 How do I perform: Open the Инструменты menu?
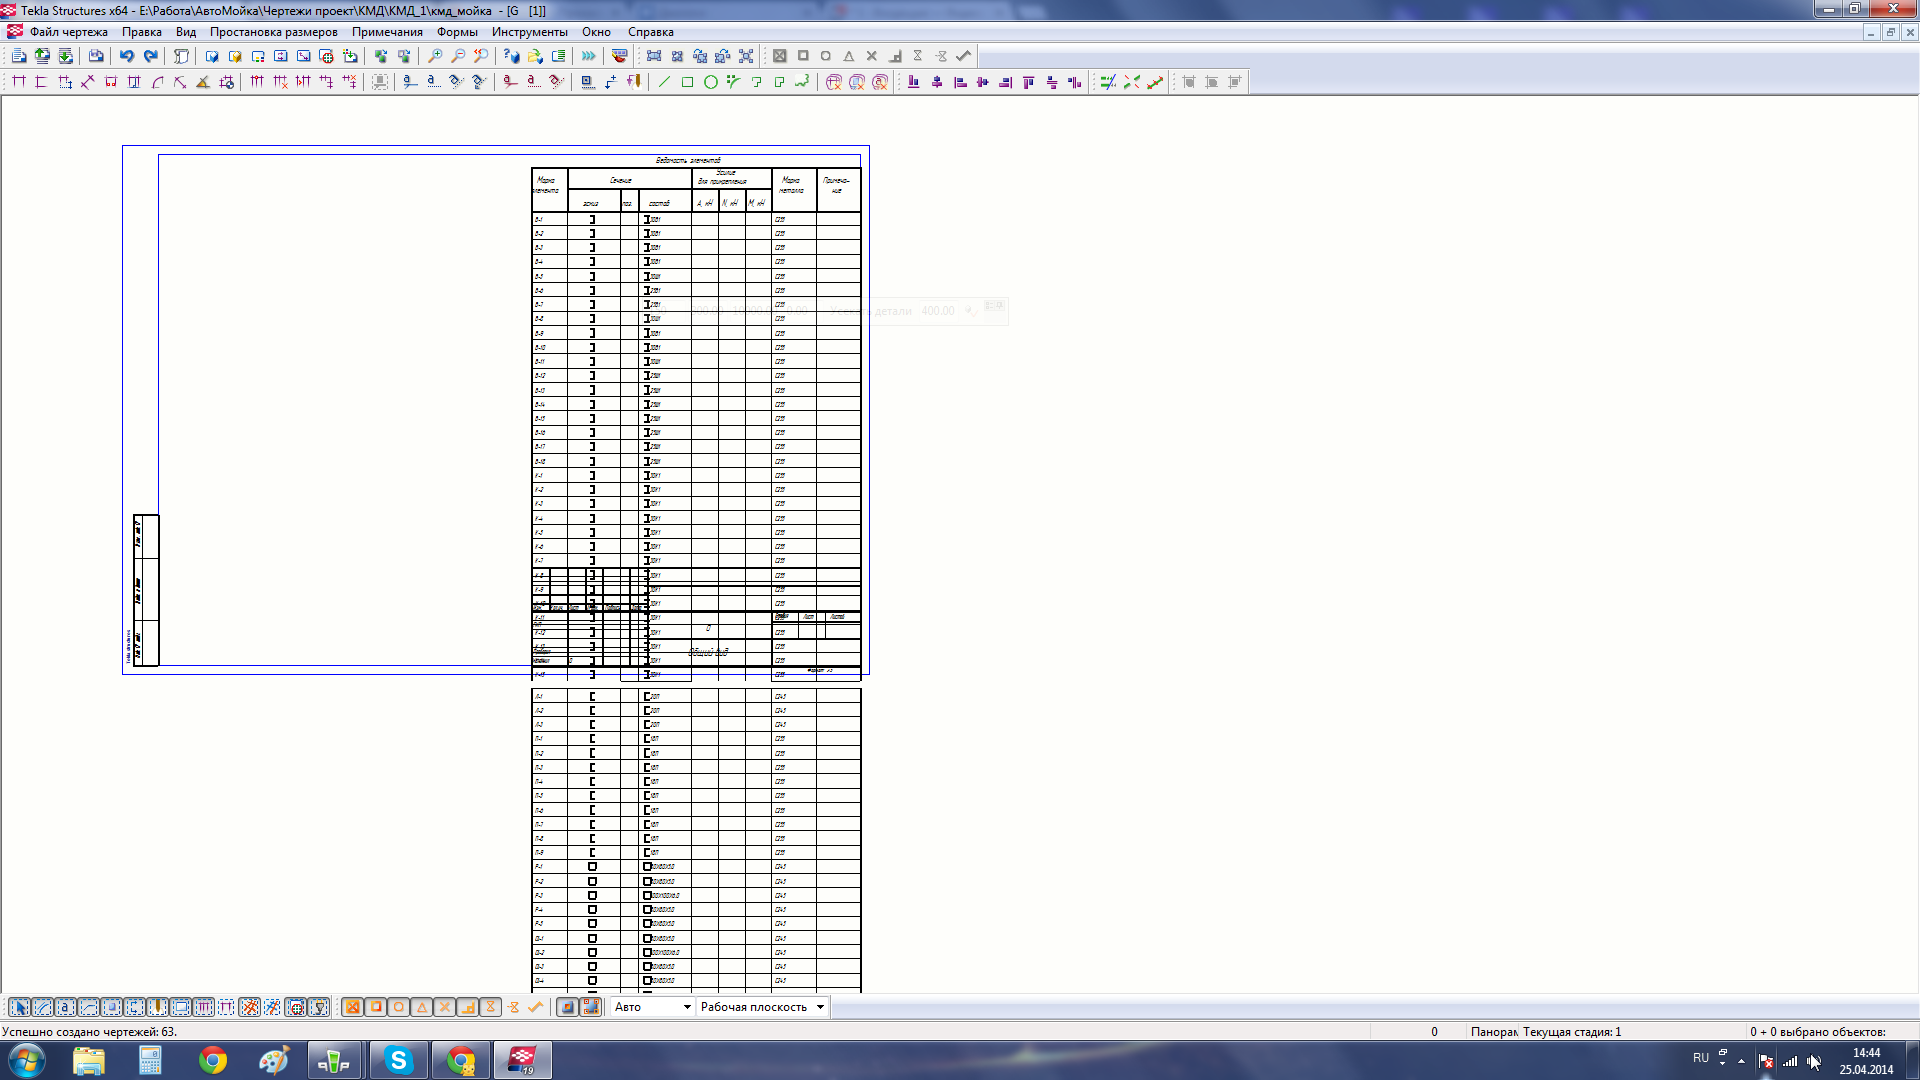click(529, 32)
